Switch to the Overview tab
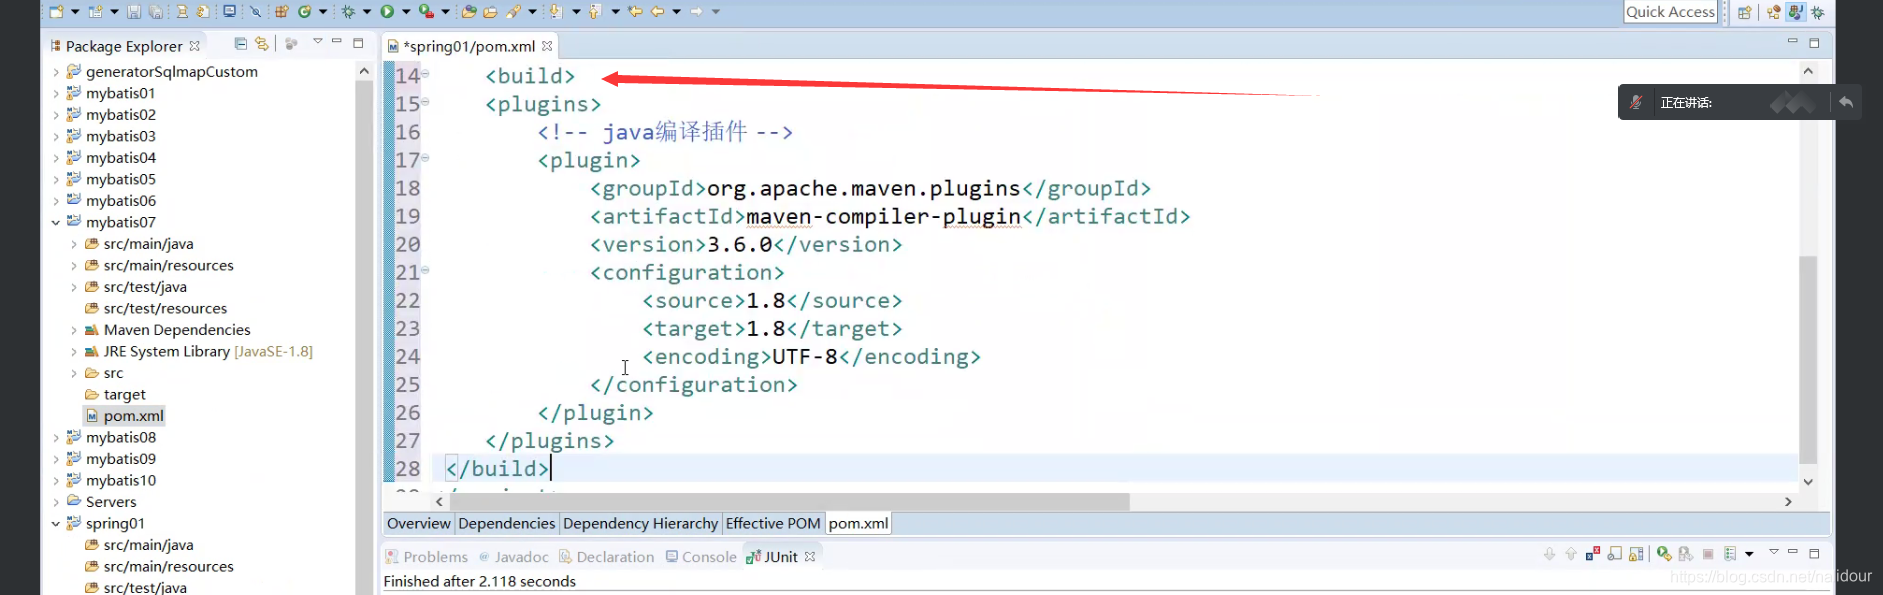Screen dimensions: 1883x595 tap(419, 523)
